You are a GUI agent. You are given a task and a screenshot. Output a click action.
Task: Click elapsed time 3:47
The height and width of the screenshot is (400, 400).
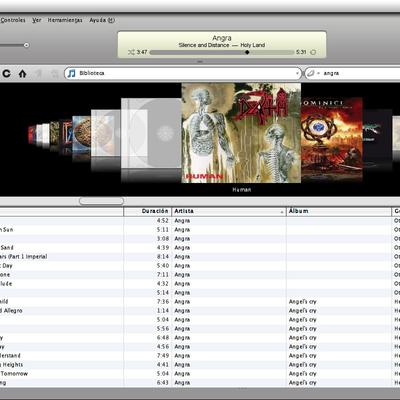click(x=142, y=52)
